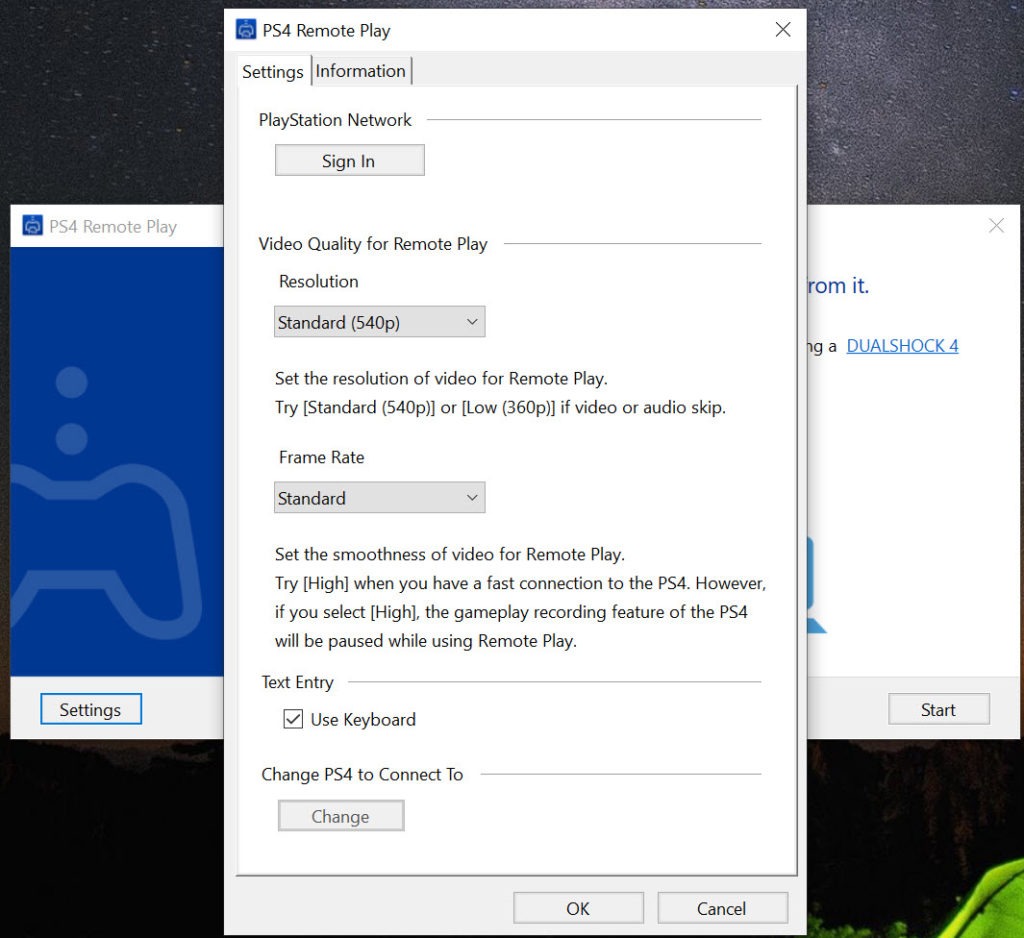Click the 'Frame Rate' label

(321, 457)
